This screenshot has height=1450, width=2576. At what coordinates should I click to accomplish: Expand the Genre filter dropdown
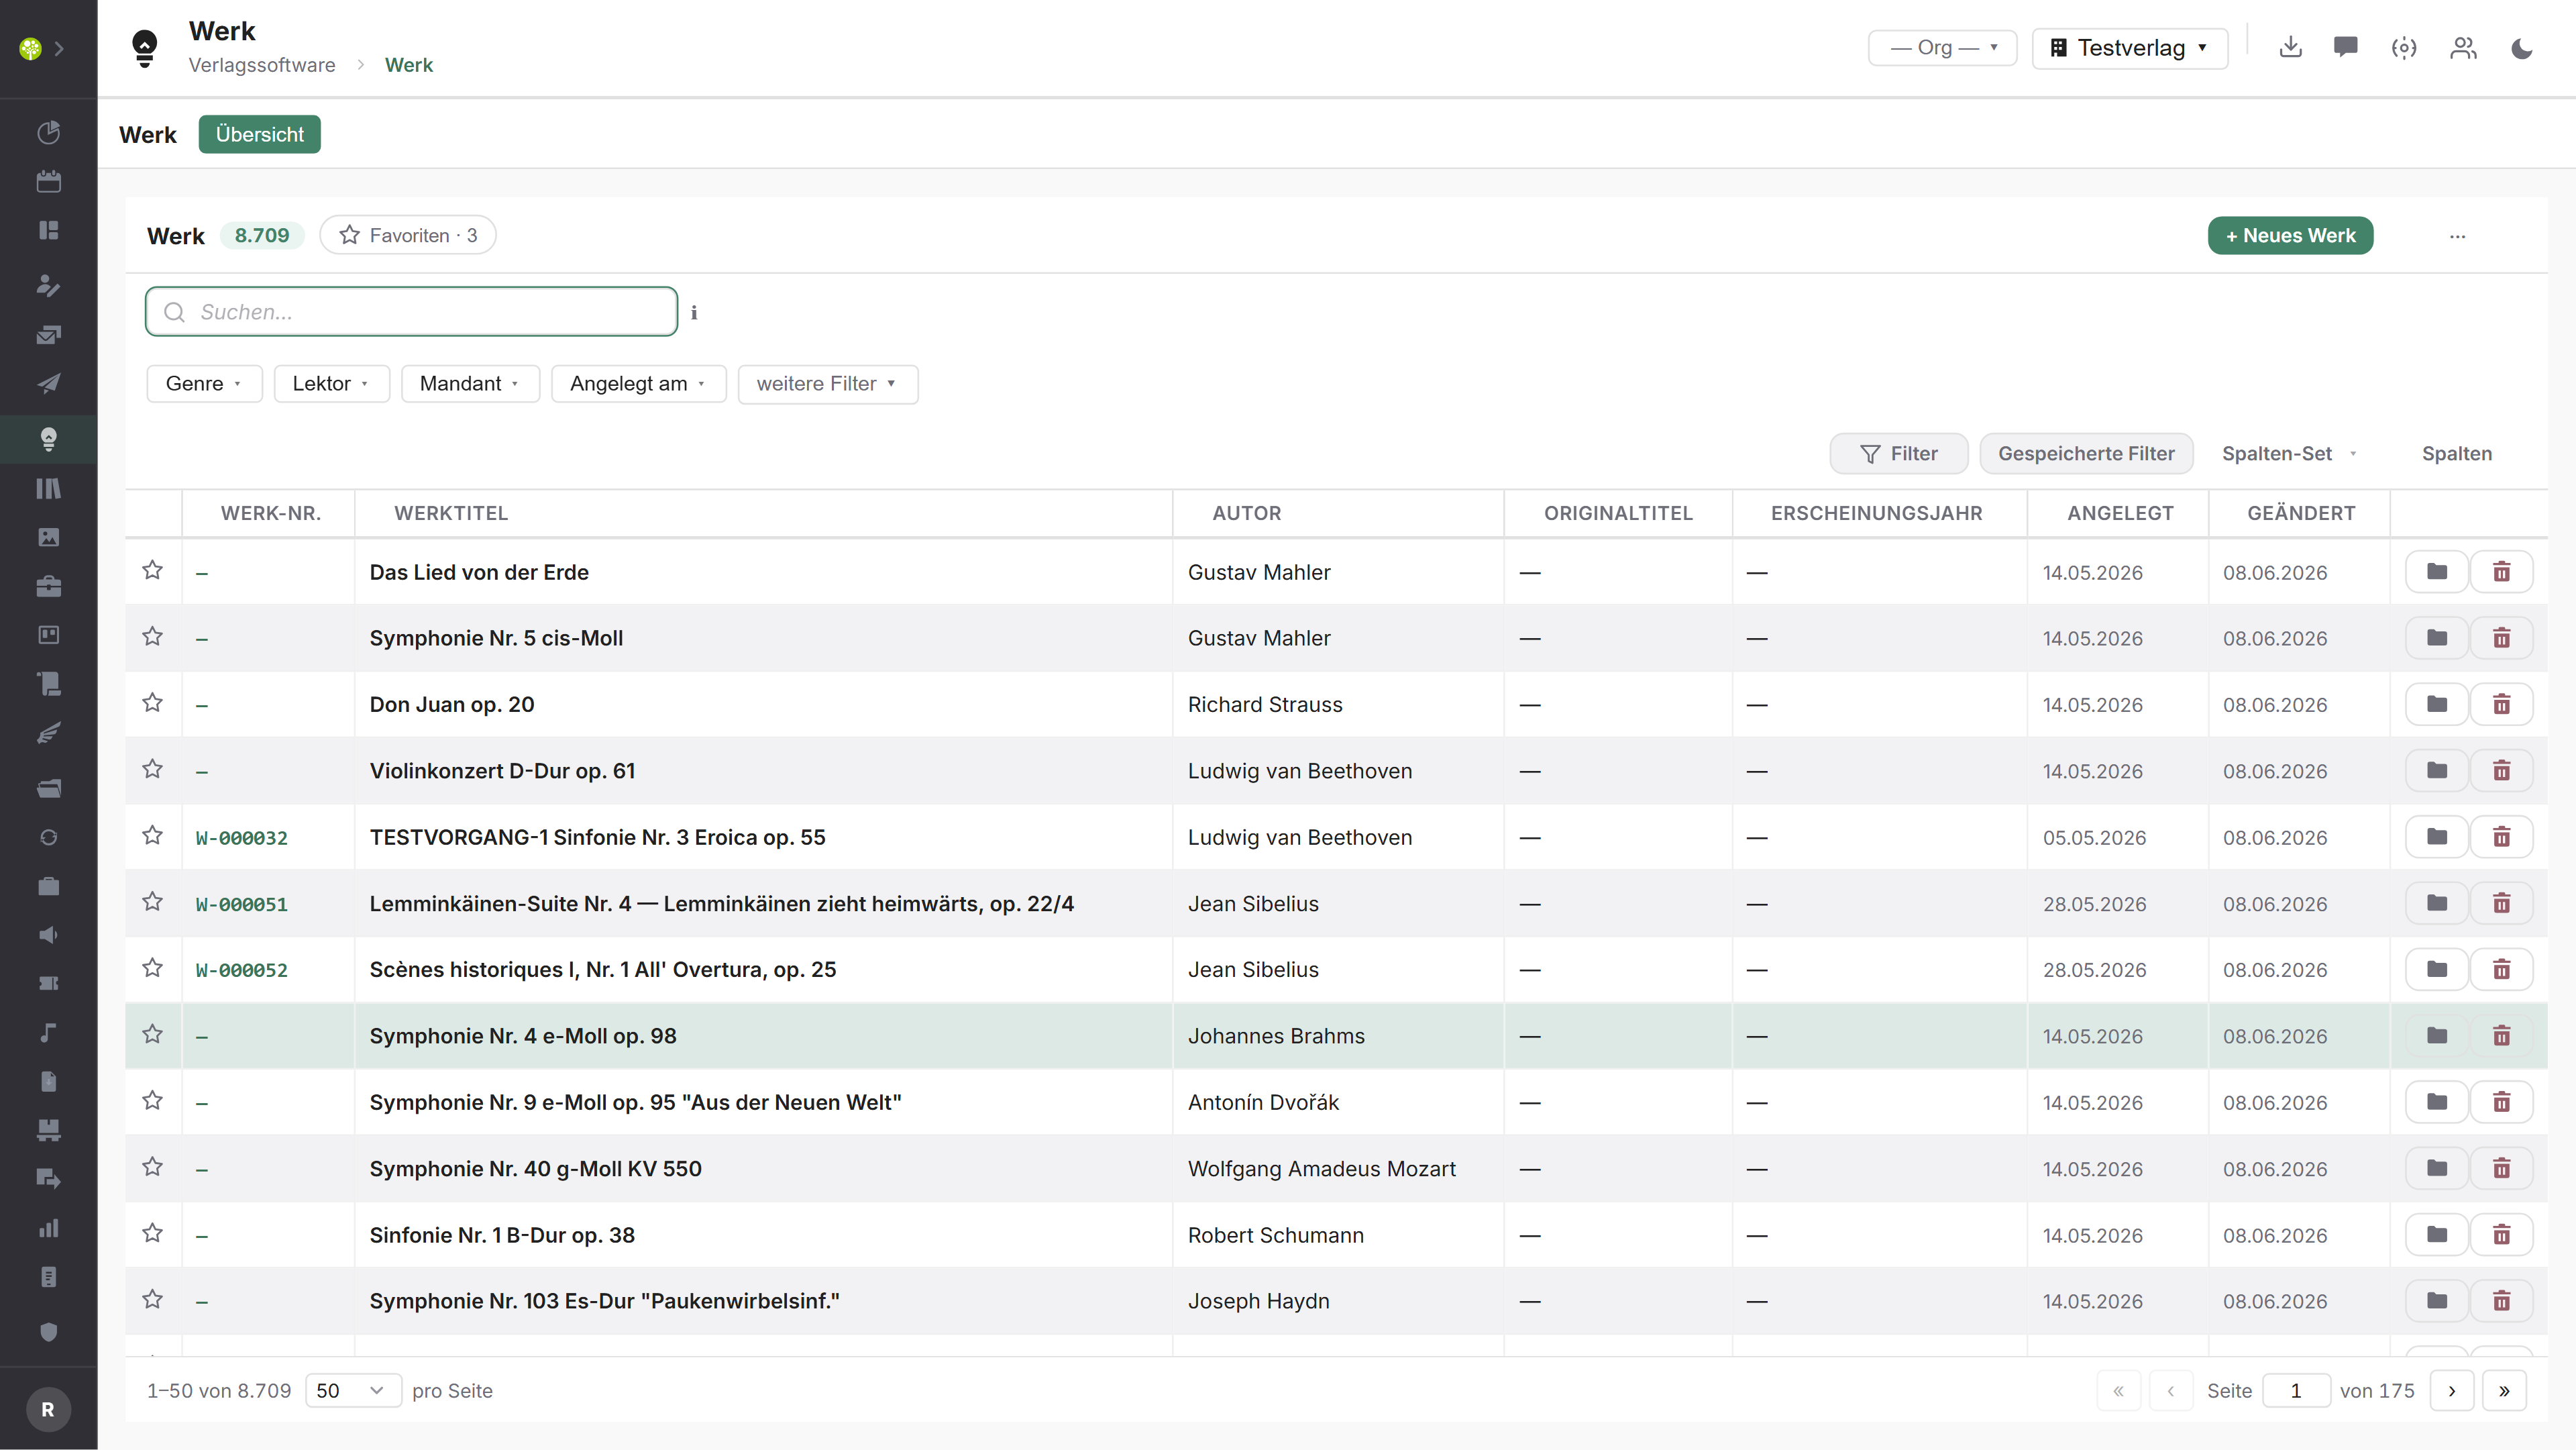tap(204, 383)
